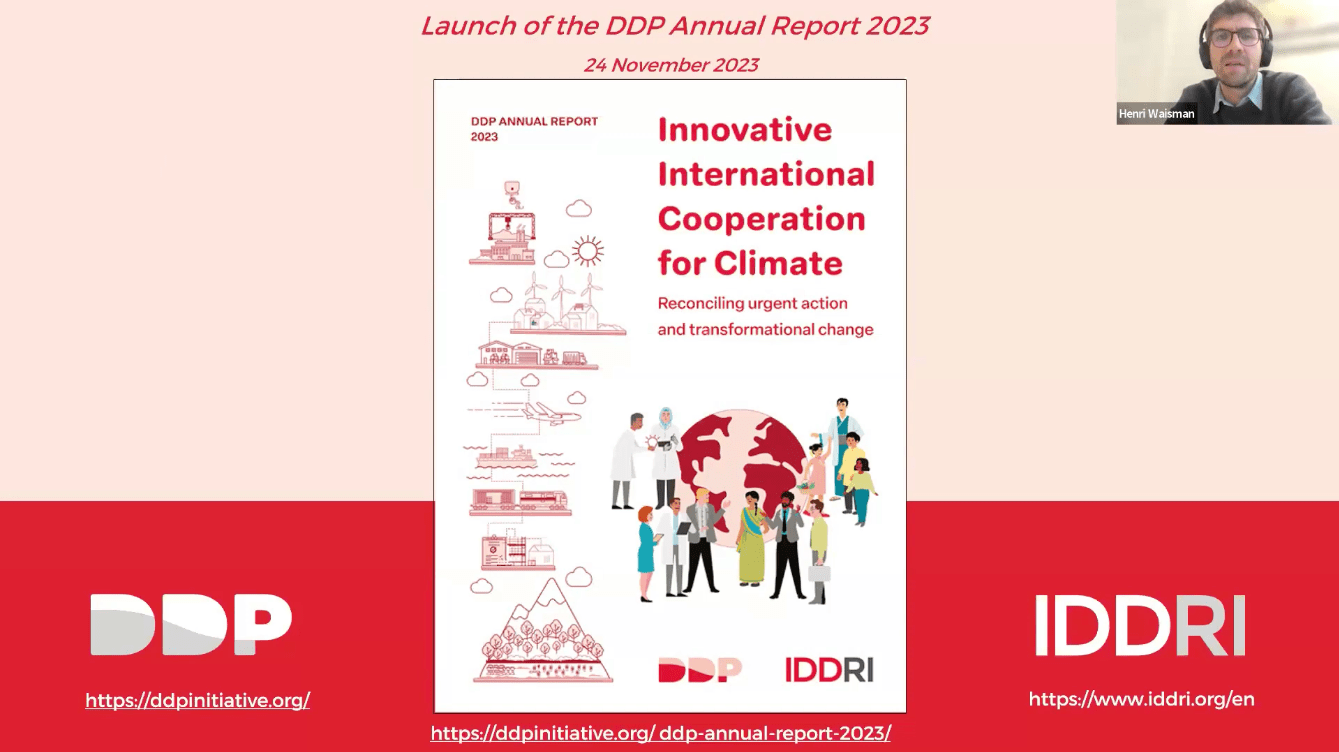Click the 'Innovative International Cooperation for Climate' title
Viewport: 1339px width, 752px height.
[766, 196]
